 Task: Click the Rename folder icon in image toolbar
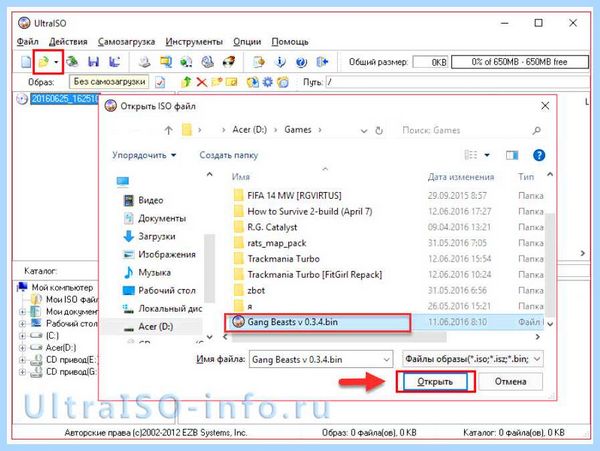coord(231,81)
